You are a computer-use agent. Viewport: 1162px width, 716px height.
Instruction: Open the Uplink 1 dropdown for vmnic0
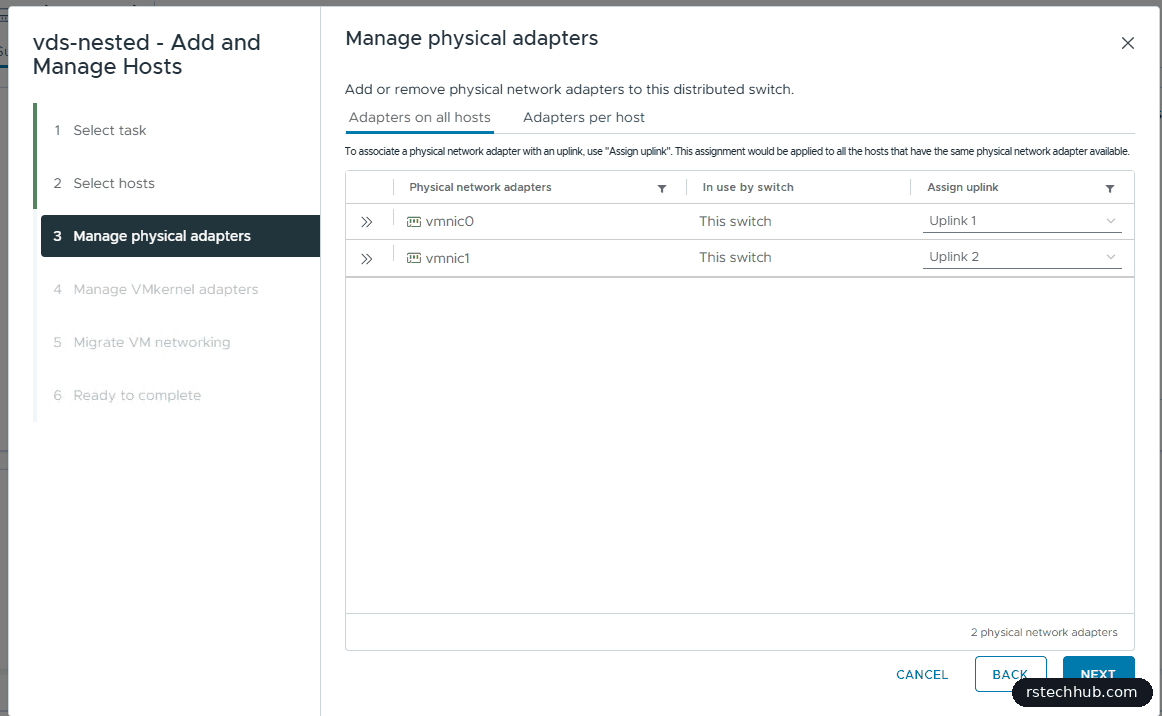click(x=1022, y=221)
